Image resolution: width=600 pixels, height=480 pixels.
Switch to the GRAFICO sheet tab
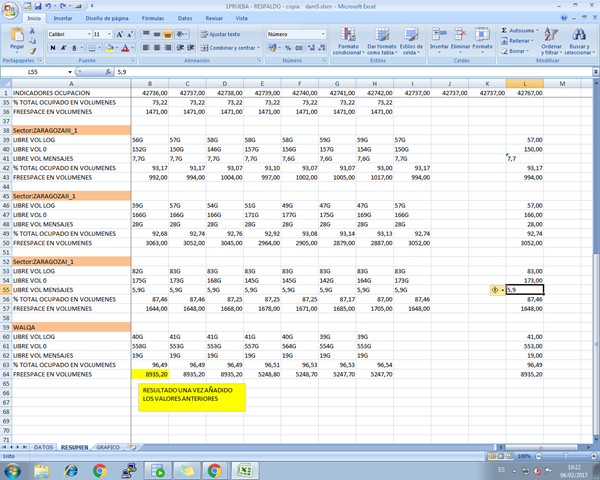tap(108, 447)
